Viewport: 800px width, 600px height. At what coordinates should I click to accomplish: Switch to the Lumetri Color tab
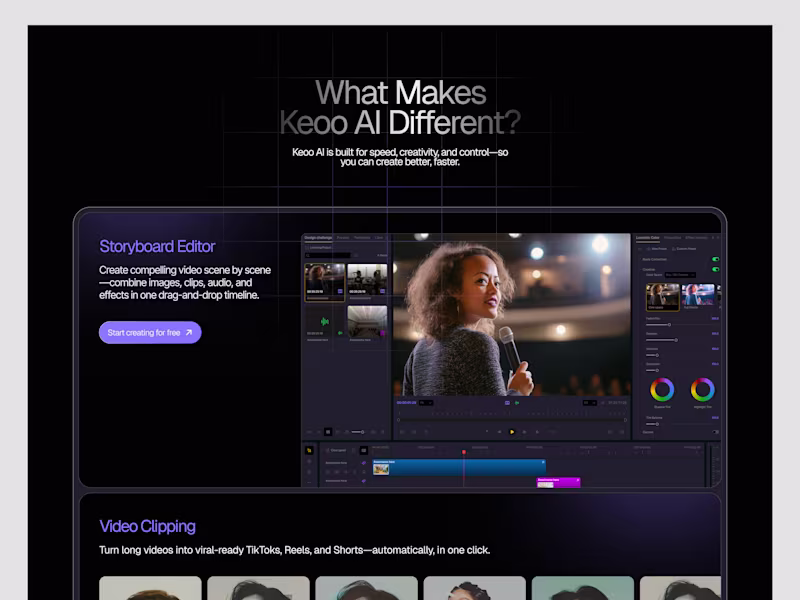(647, 238)
